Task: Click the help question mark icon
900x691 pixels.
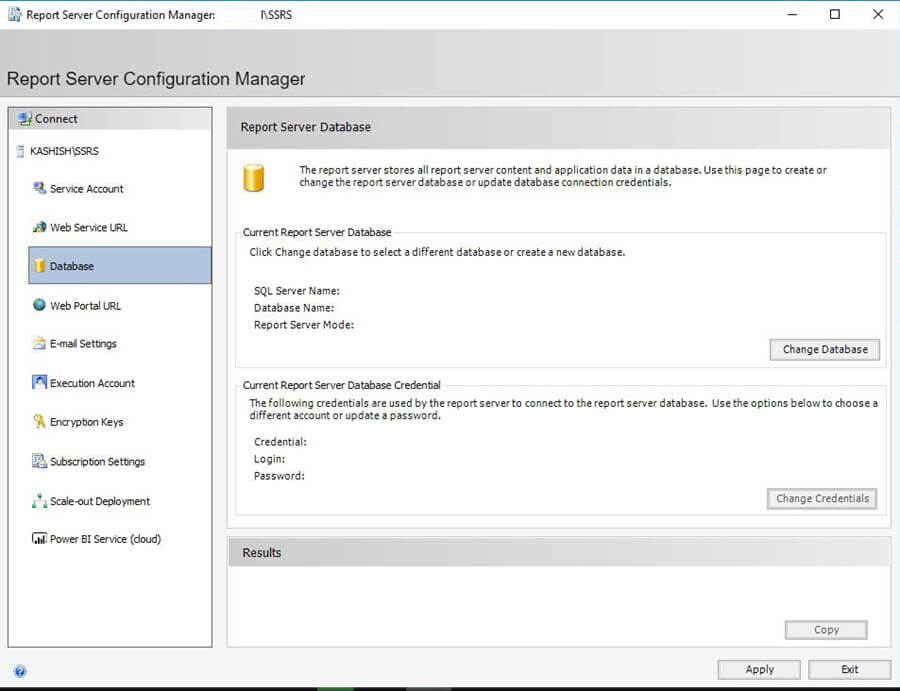Action: click(x=21, y=670)
